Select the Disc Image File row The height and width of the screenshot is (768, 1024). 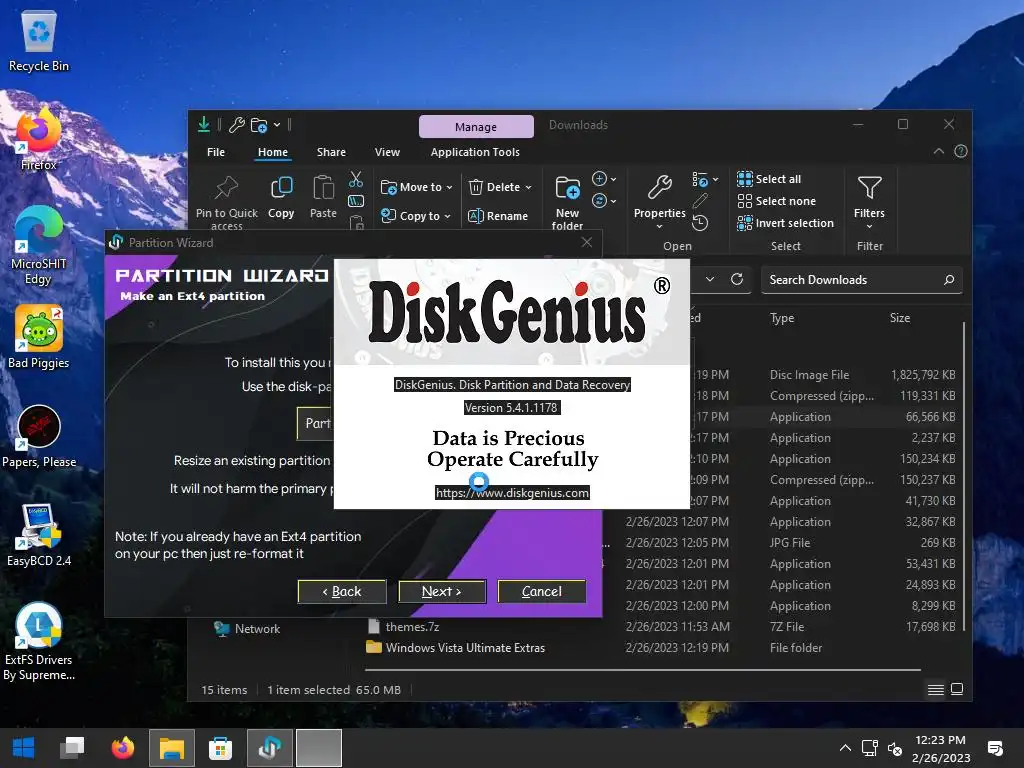pos(810,375)
